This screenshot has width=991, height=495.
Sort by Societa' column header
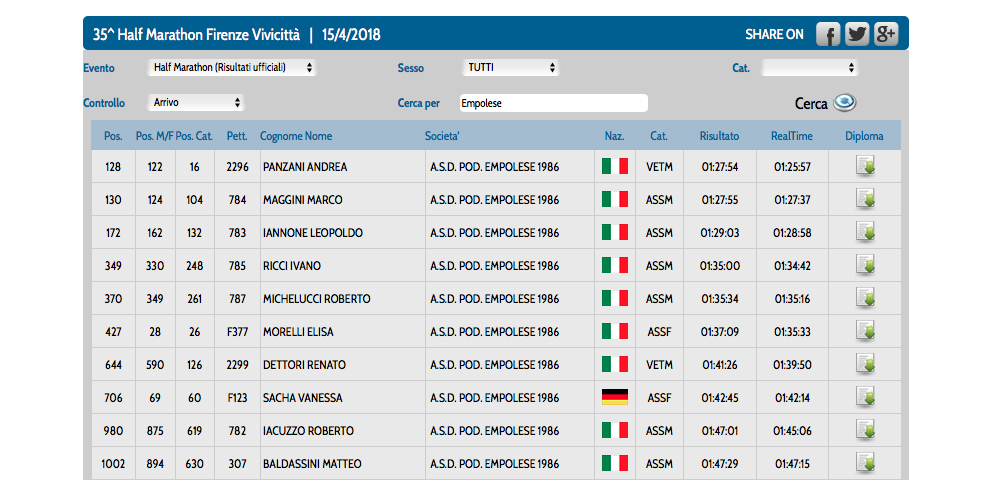(x=442, y=136)
